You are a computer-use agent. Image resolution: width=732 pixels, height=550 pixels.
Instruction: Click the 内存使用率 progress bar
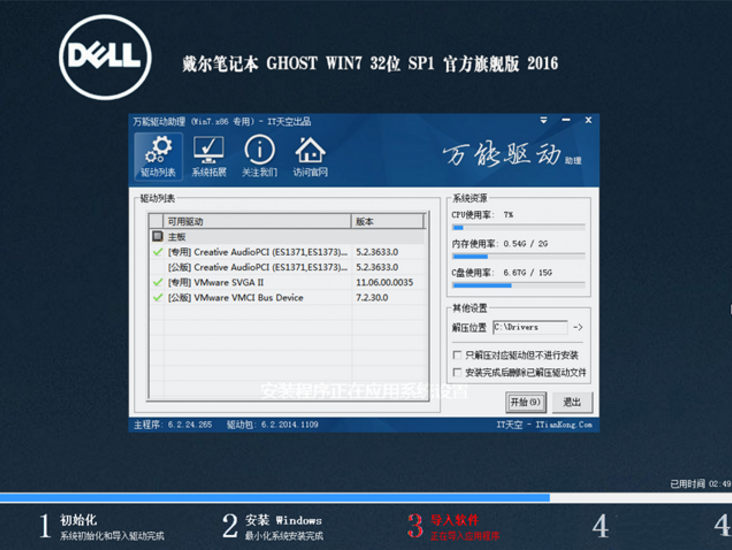coord(518,256)
